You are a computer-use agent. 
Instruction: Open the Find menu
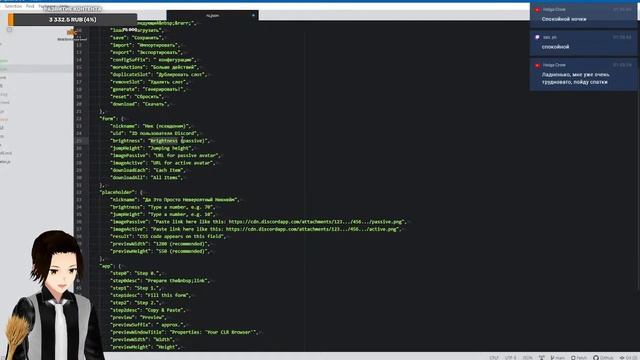(x=30, y=7)
